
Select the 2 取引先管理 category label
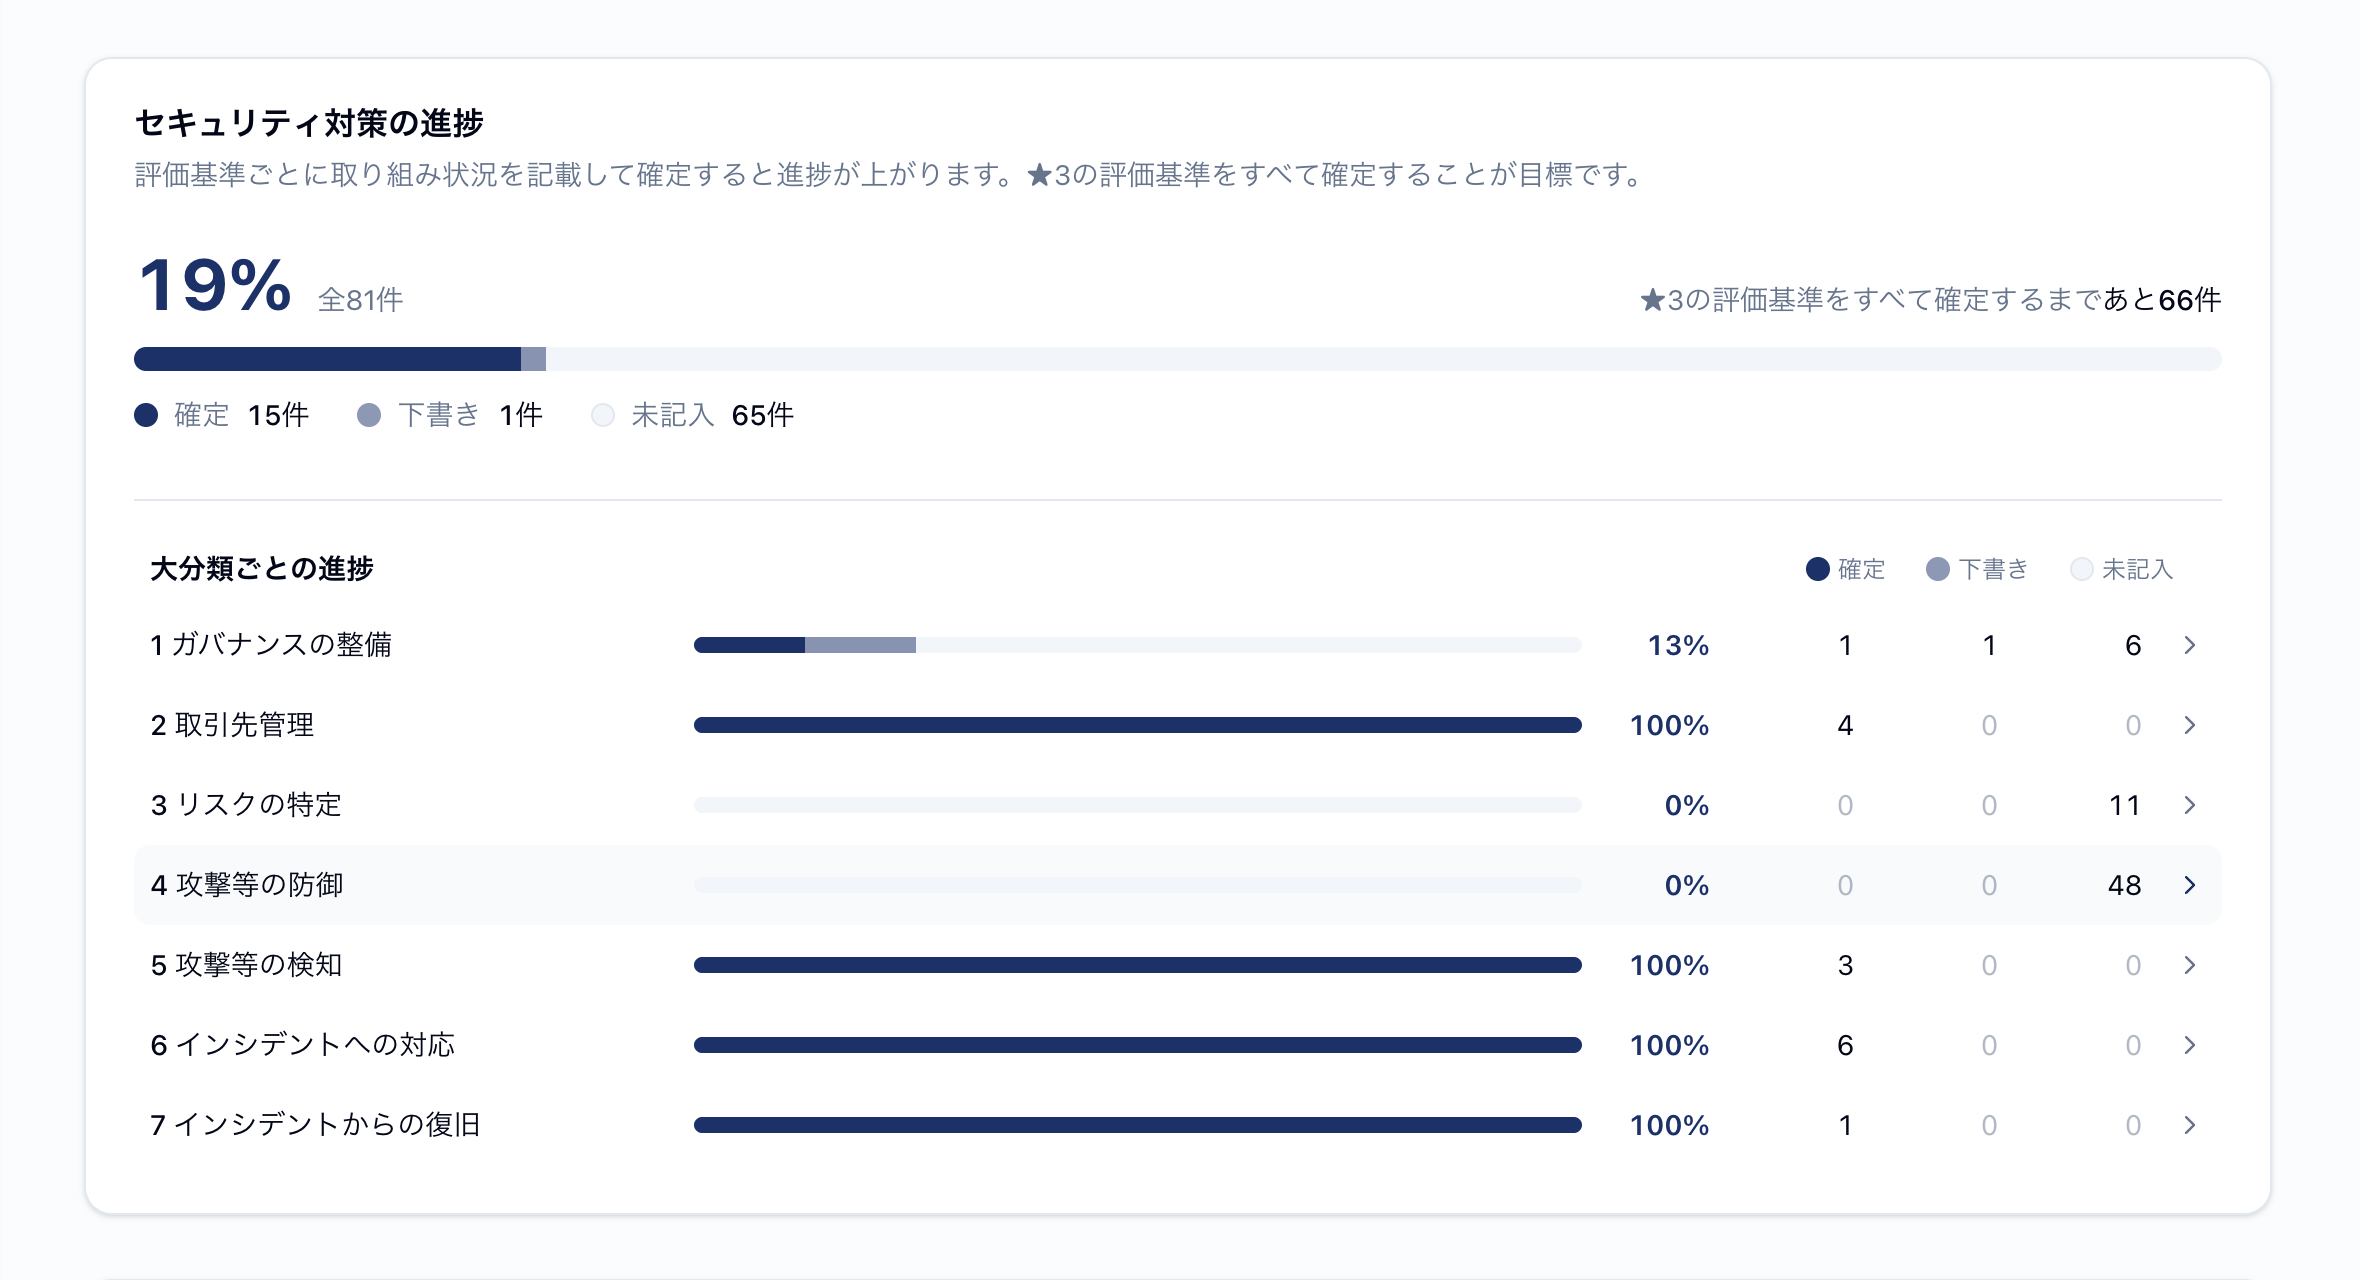[x=232, y=725]
